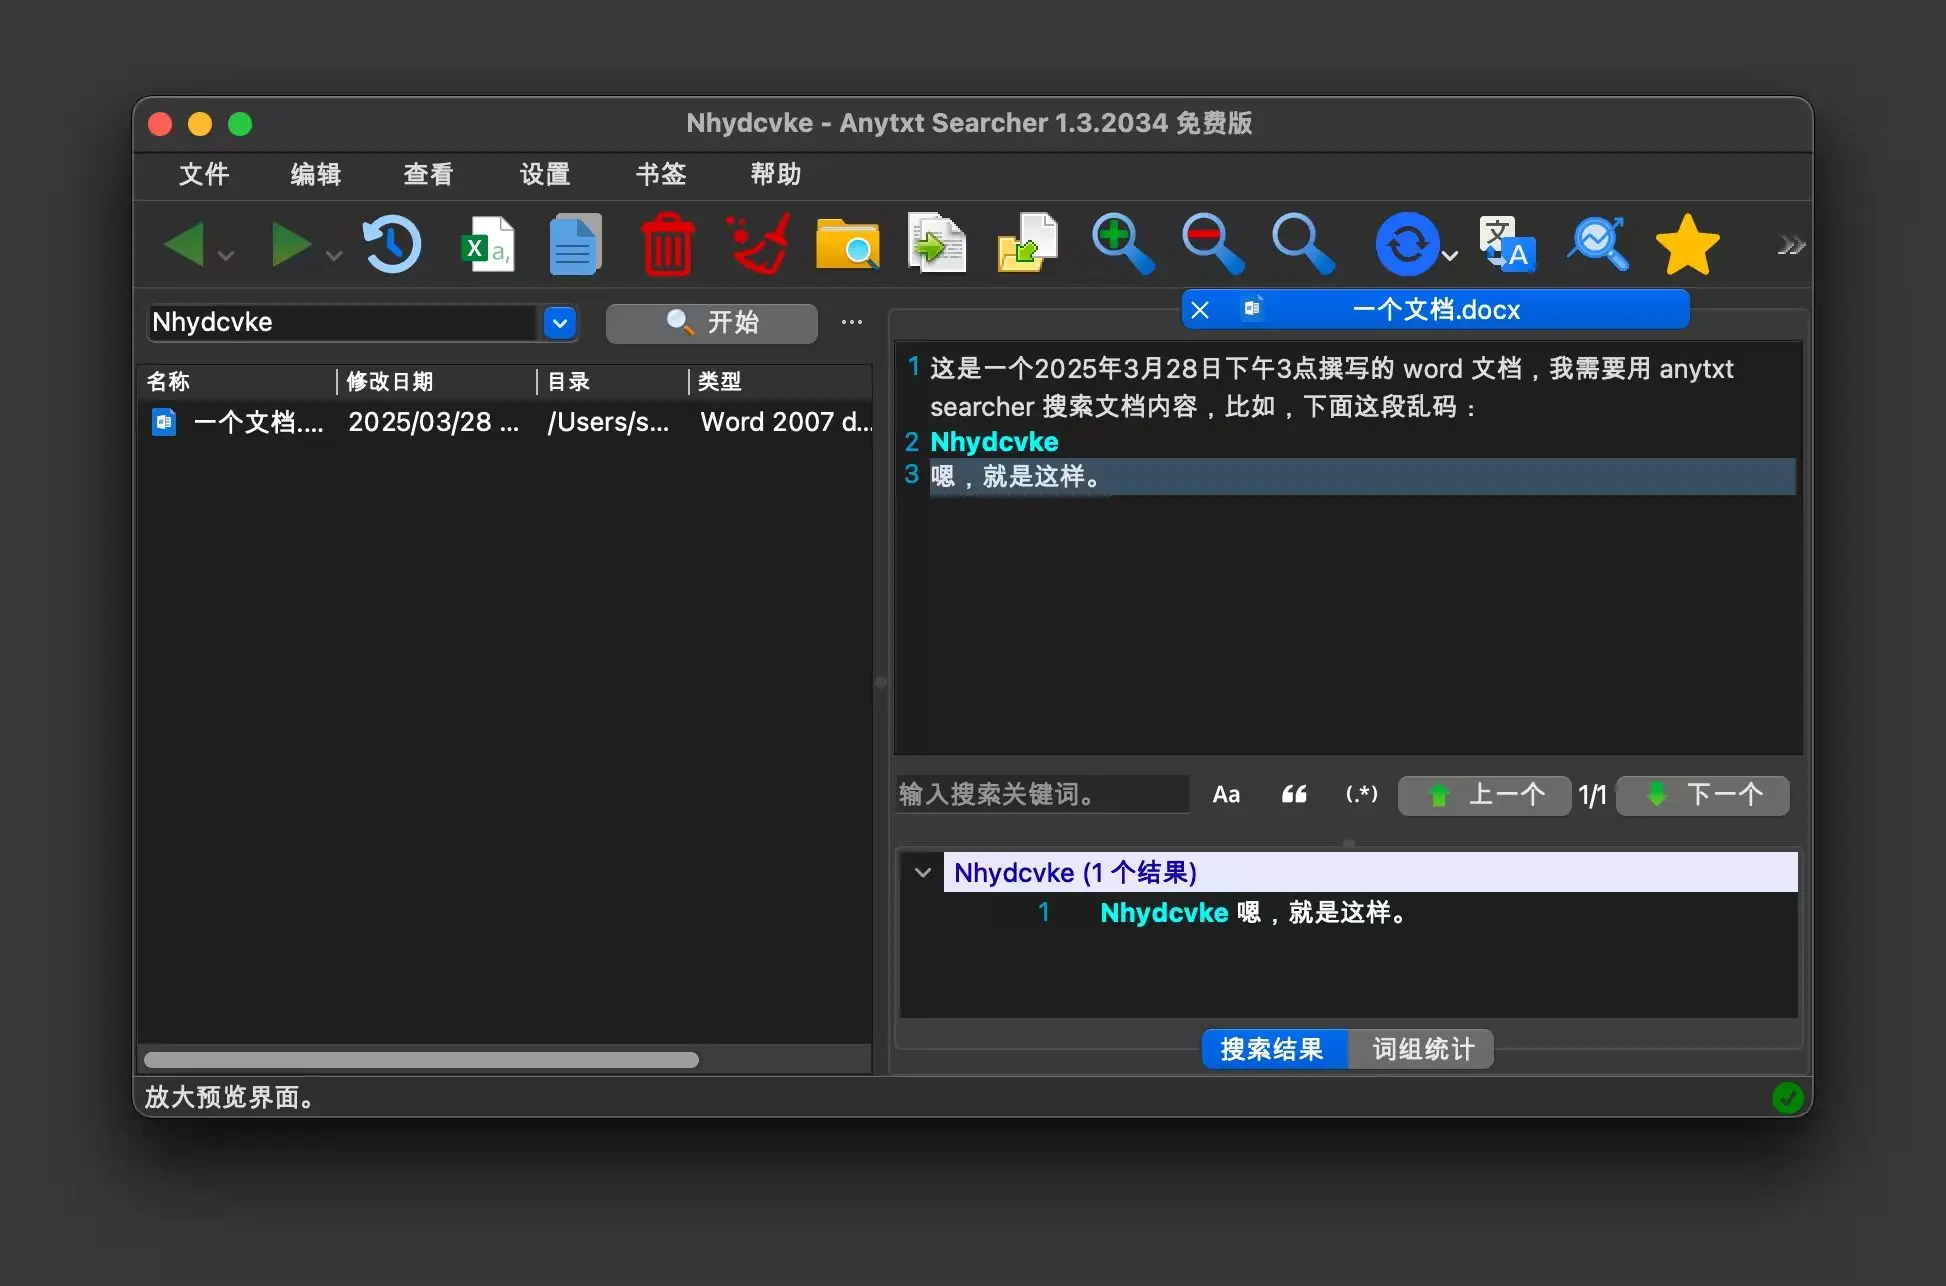Open the 设置 menu
This screenshot has width=1946, height=1286.
545,174
